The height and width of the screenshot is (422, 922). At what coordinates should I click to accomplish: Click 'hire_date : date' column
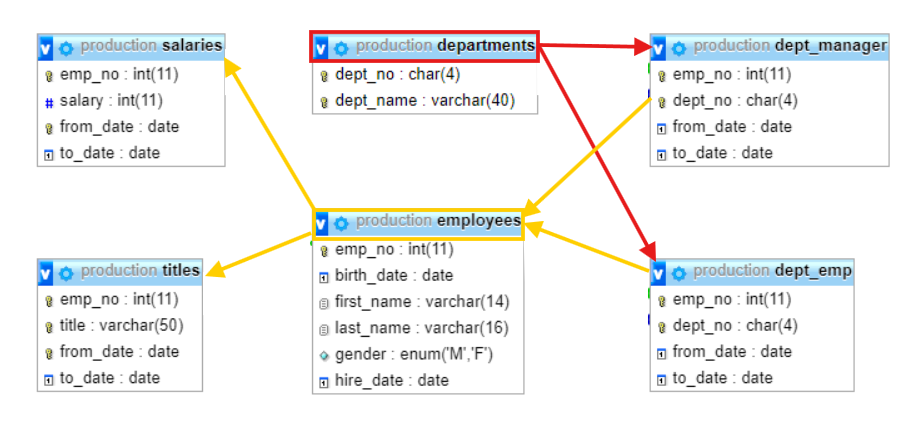coord(392,380)
